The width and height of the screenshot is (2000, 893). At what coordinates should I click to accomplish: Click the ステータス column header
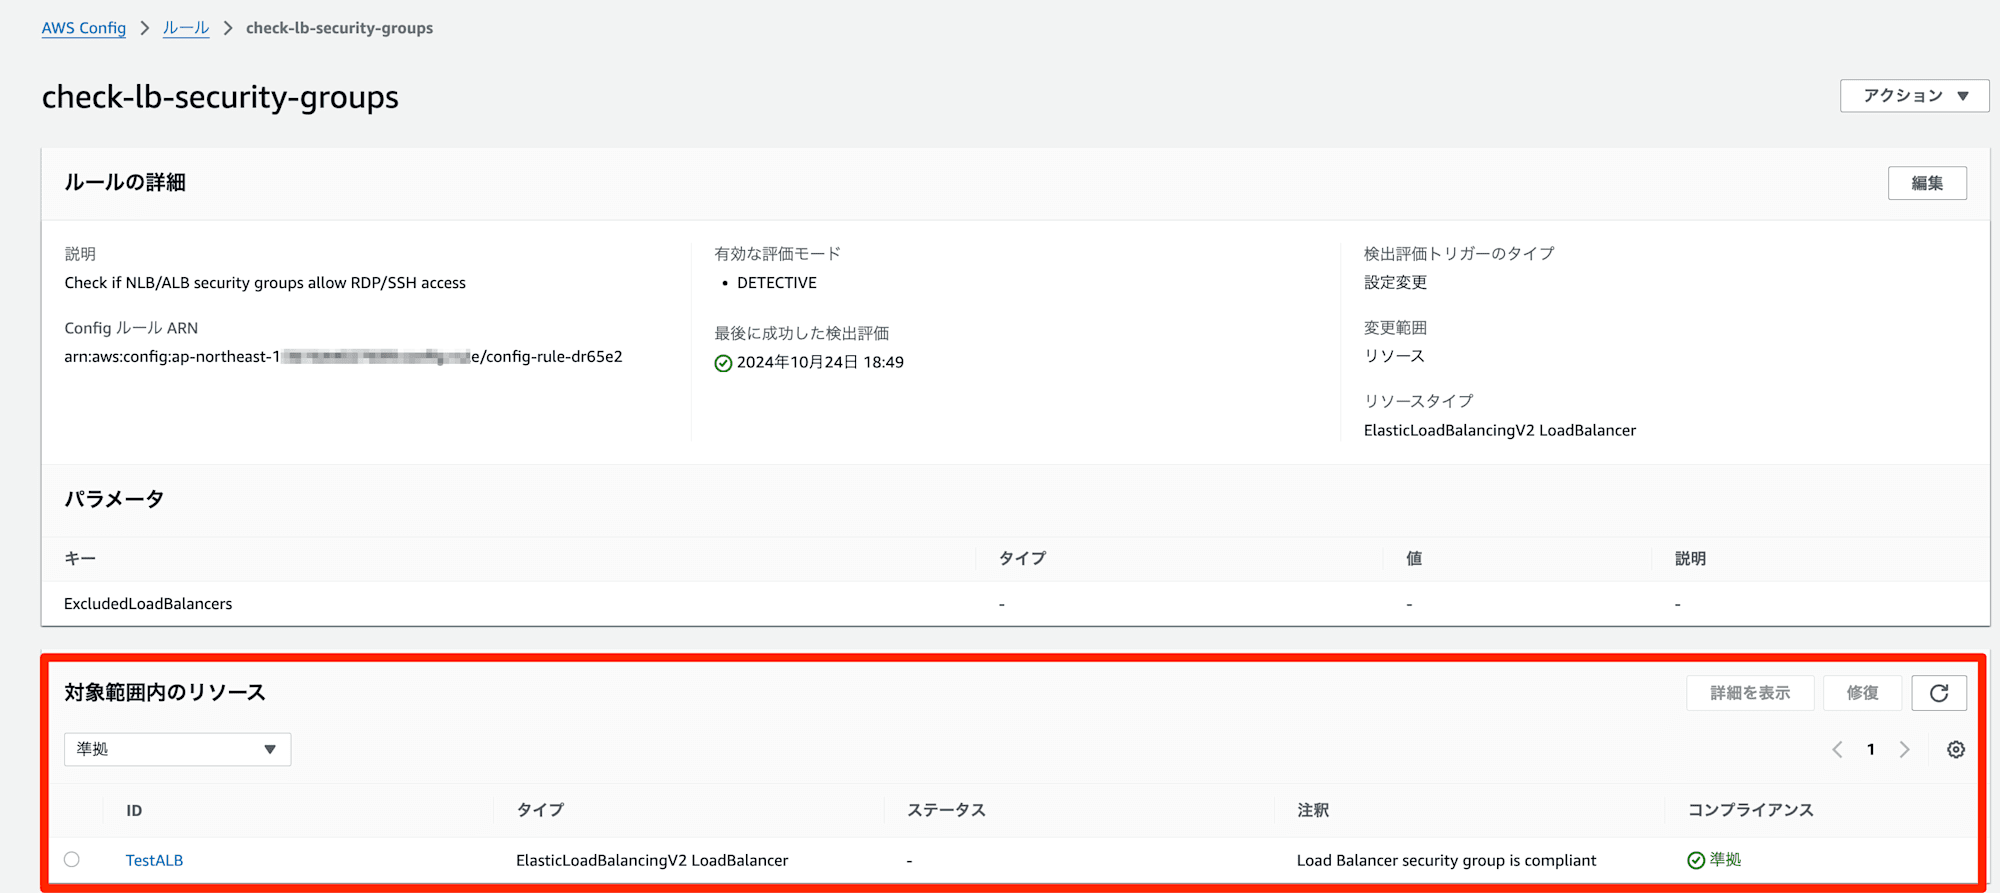pos(946,810)
